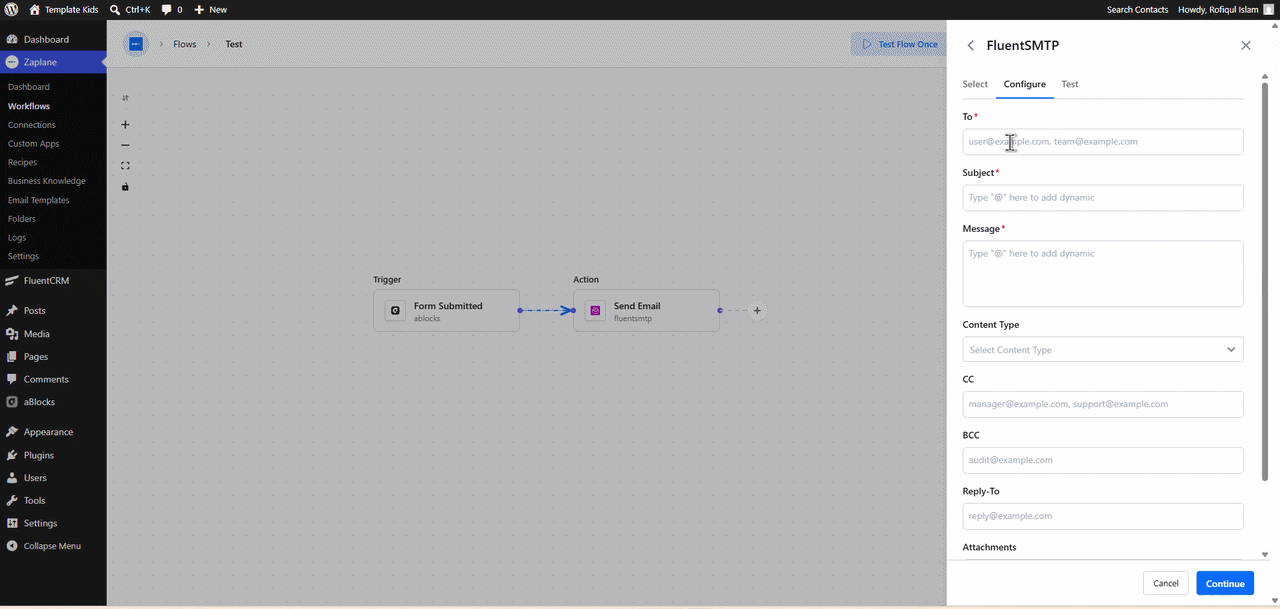Open Howdy, Rofiqul Islam account menu

click(x=1226, y=9)
